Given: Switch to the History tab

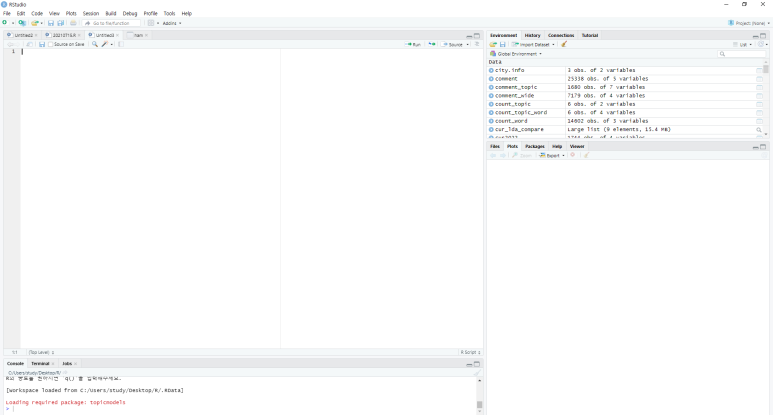Looking at the screenshot, I should [x=532, y=35].
